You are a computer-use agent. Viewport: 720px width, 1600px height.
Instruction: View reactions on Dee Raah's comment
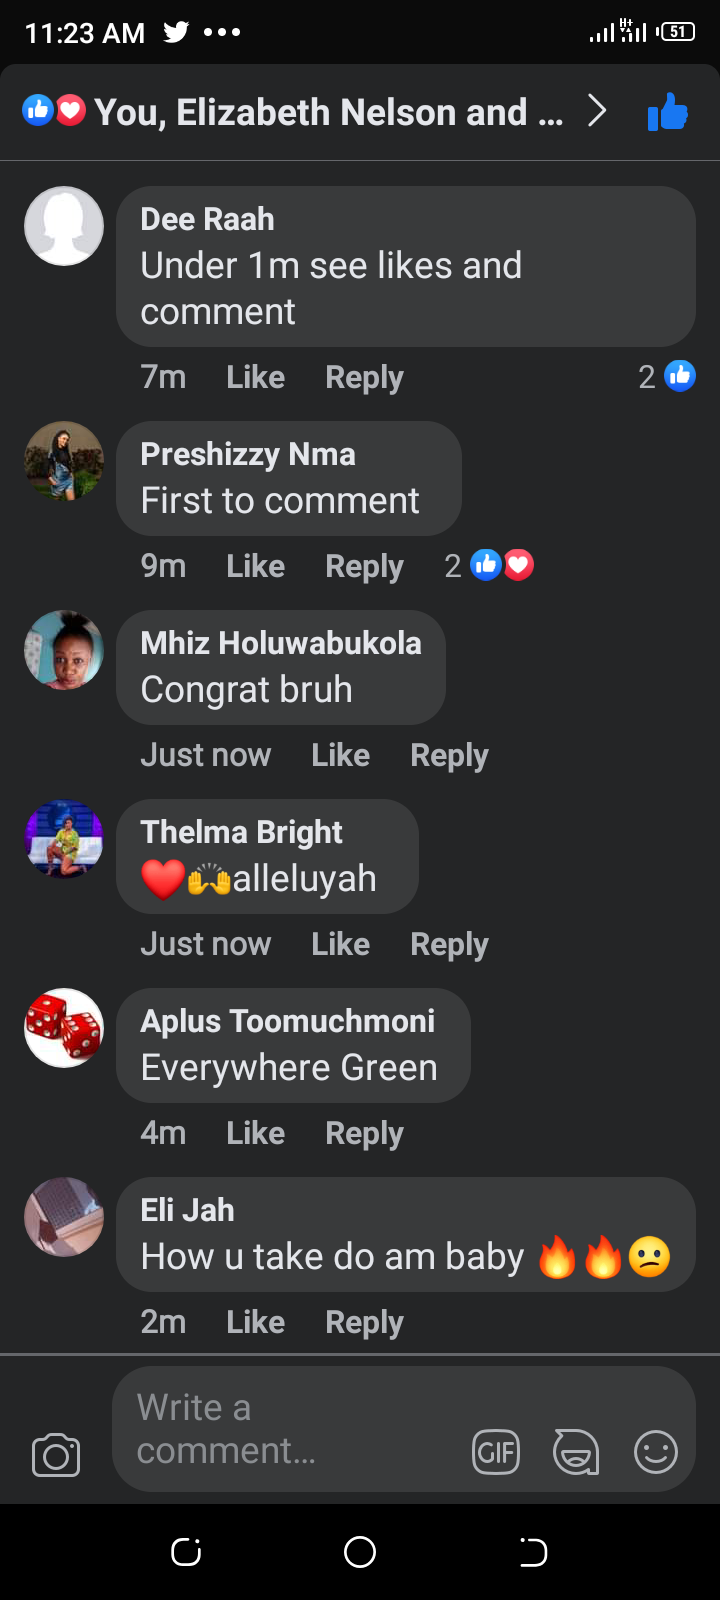tap(667, 376)
